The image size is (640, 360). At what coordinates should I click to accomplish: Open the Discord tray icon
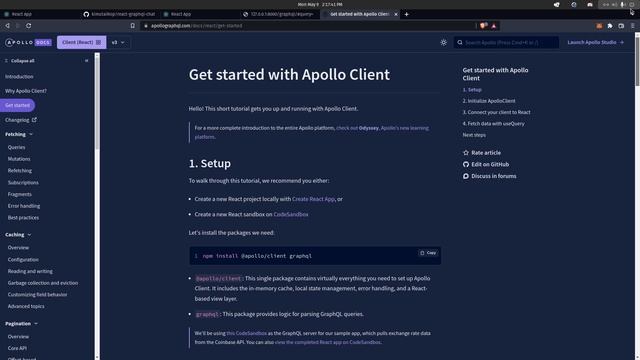(x=590, y=4)
